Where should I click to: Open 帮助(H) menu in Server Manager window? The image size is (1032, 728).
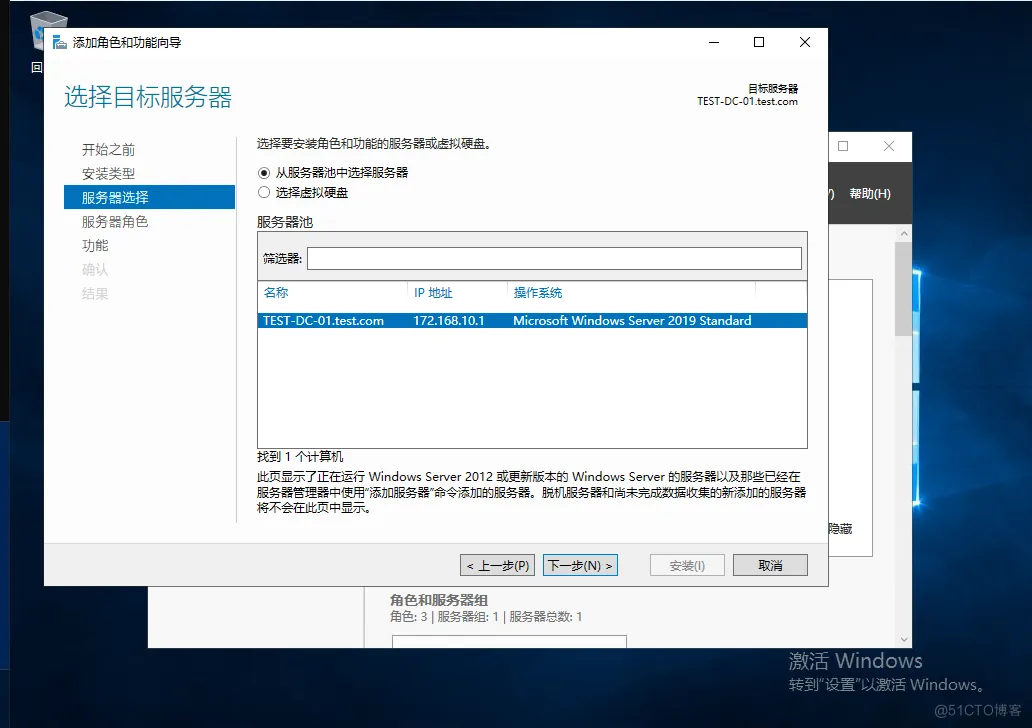[x=869, y=194]
